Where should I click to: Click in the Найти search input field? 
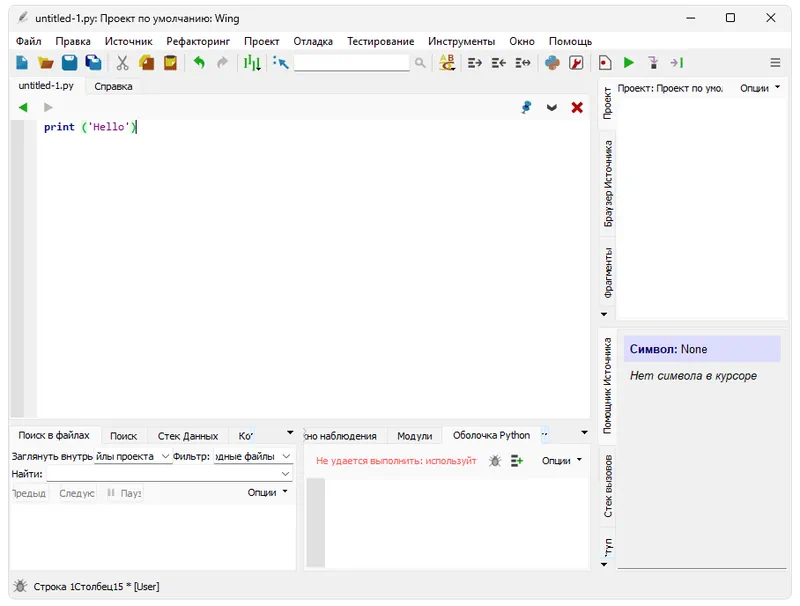click(x=169, y=474)
